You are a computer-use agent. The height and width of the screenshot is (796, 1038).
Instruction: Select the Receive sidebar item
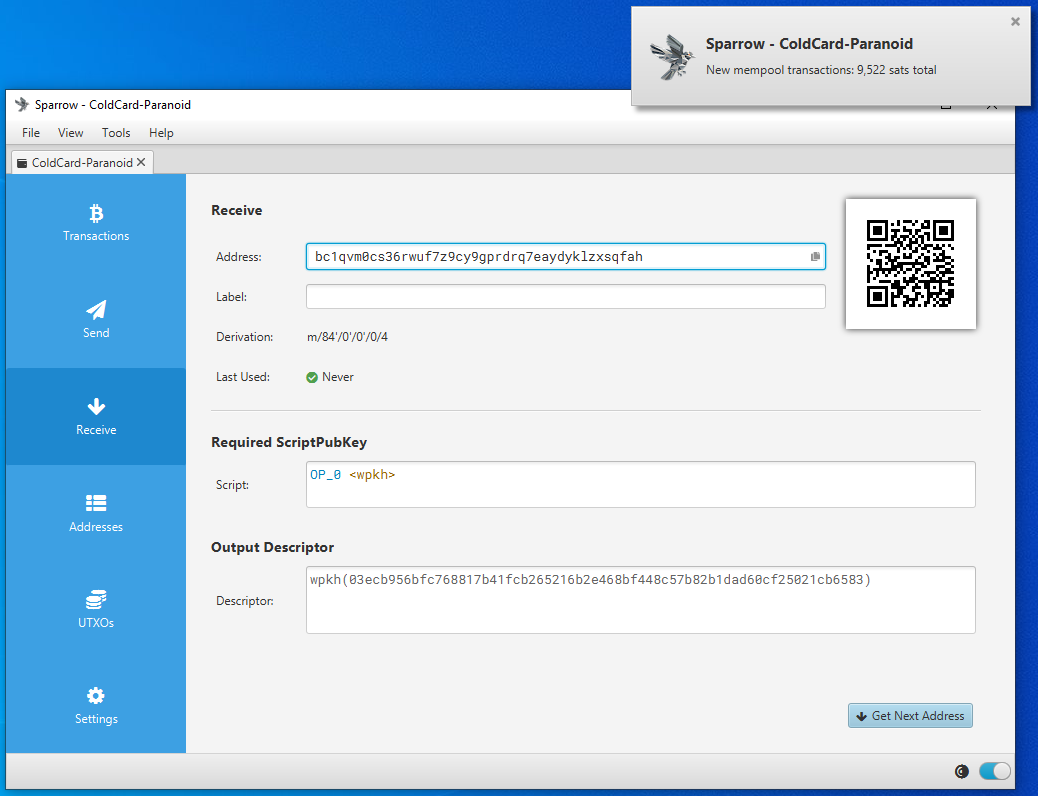pos(96,417)
